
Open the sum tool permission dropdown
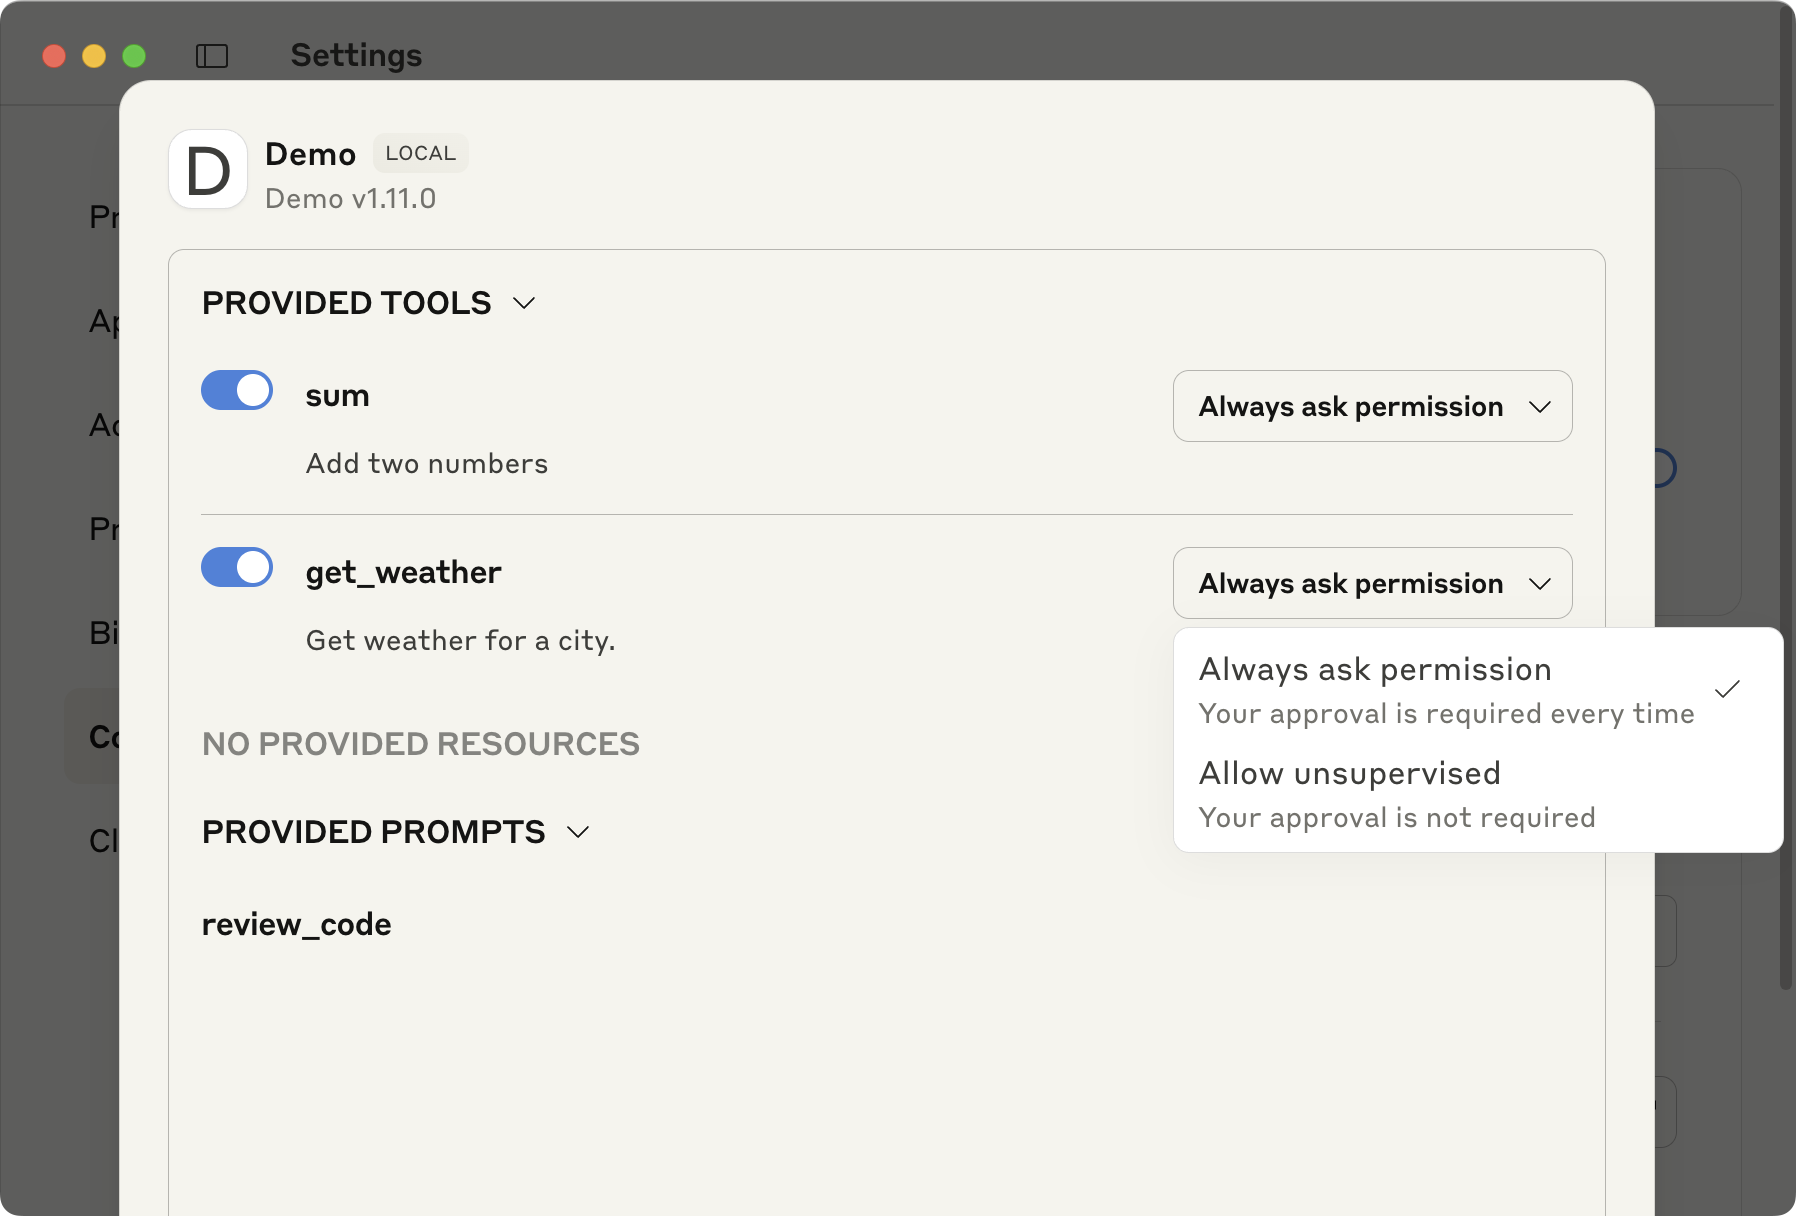pos(1372,406)
